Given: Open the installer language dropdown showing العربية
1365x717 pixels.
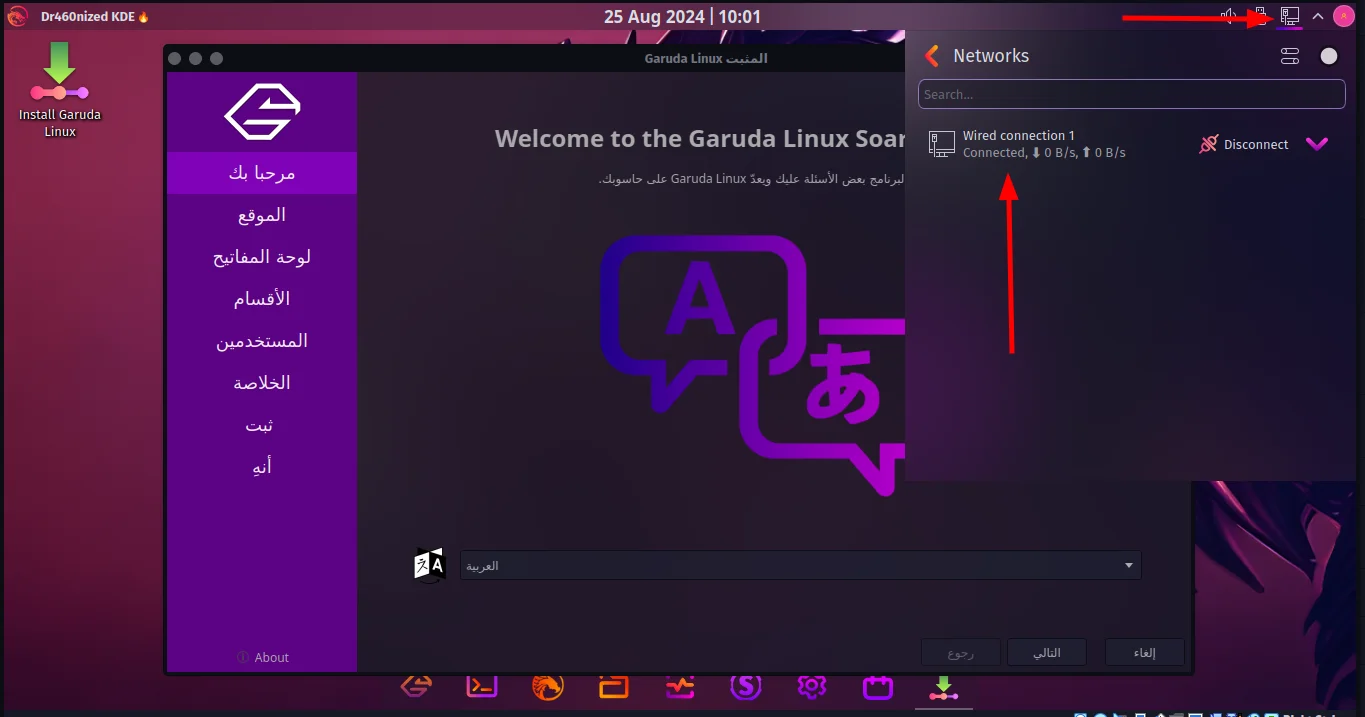Looking at the screenshot, I should tap(800, 565).
